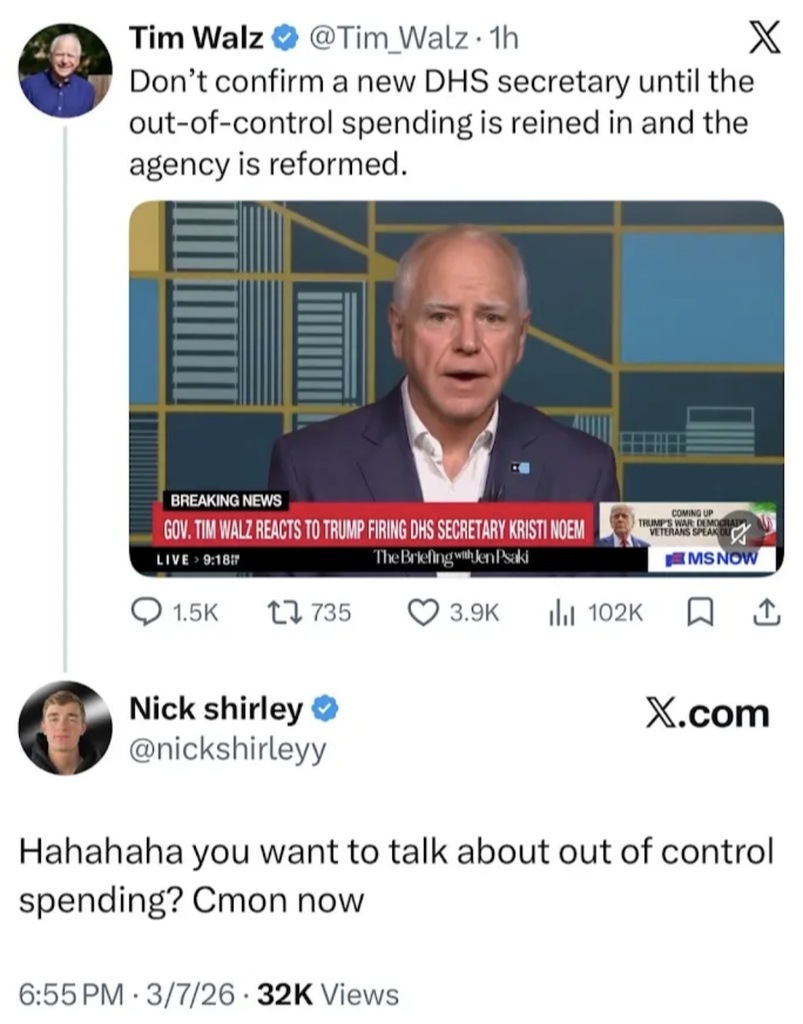Click the repost arrows icon
The height and width of the screenshot is (1024, 803).
click(284, 613)
